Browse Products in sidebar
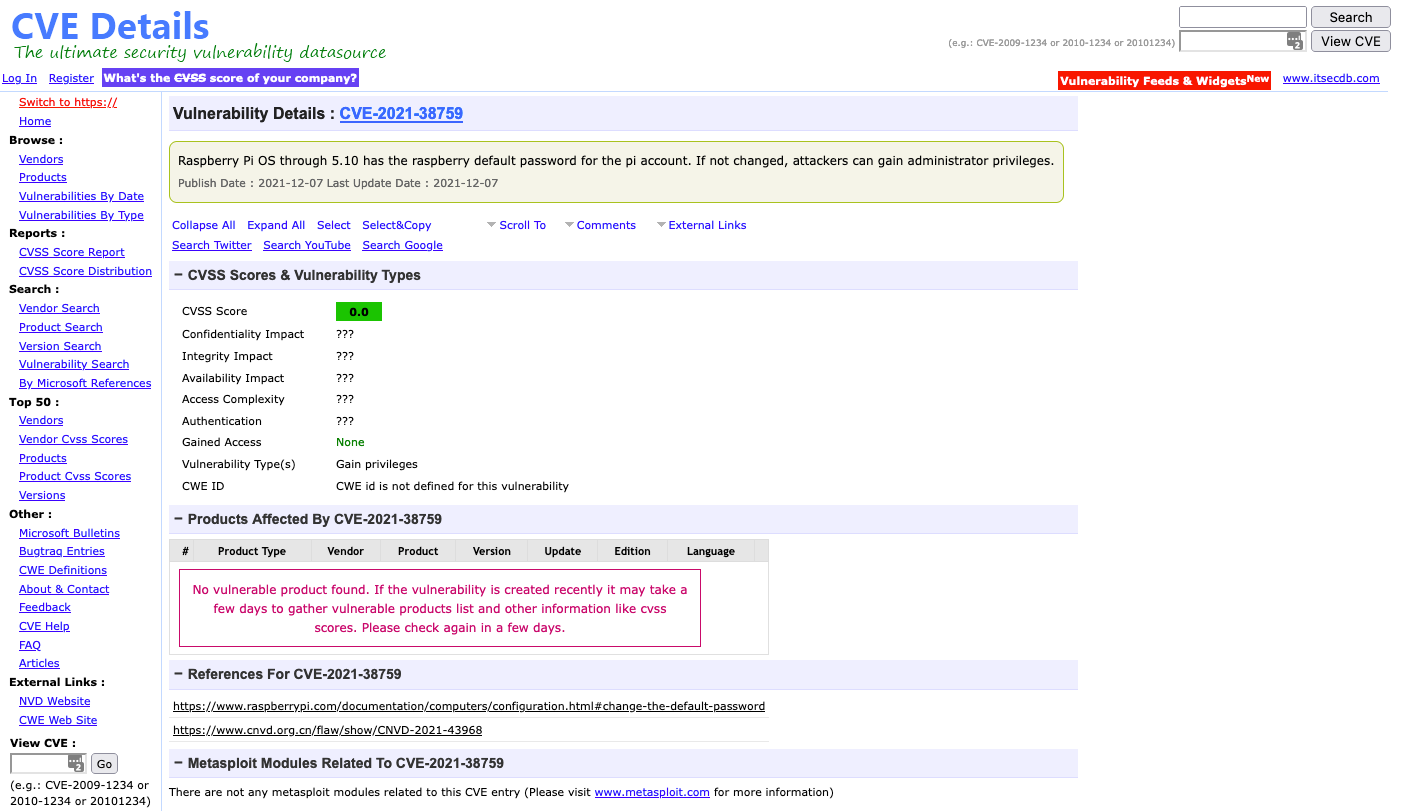Viewport: 1414px width, 811px height. [x=43, y=177]
